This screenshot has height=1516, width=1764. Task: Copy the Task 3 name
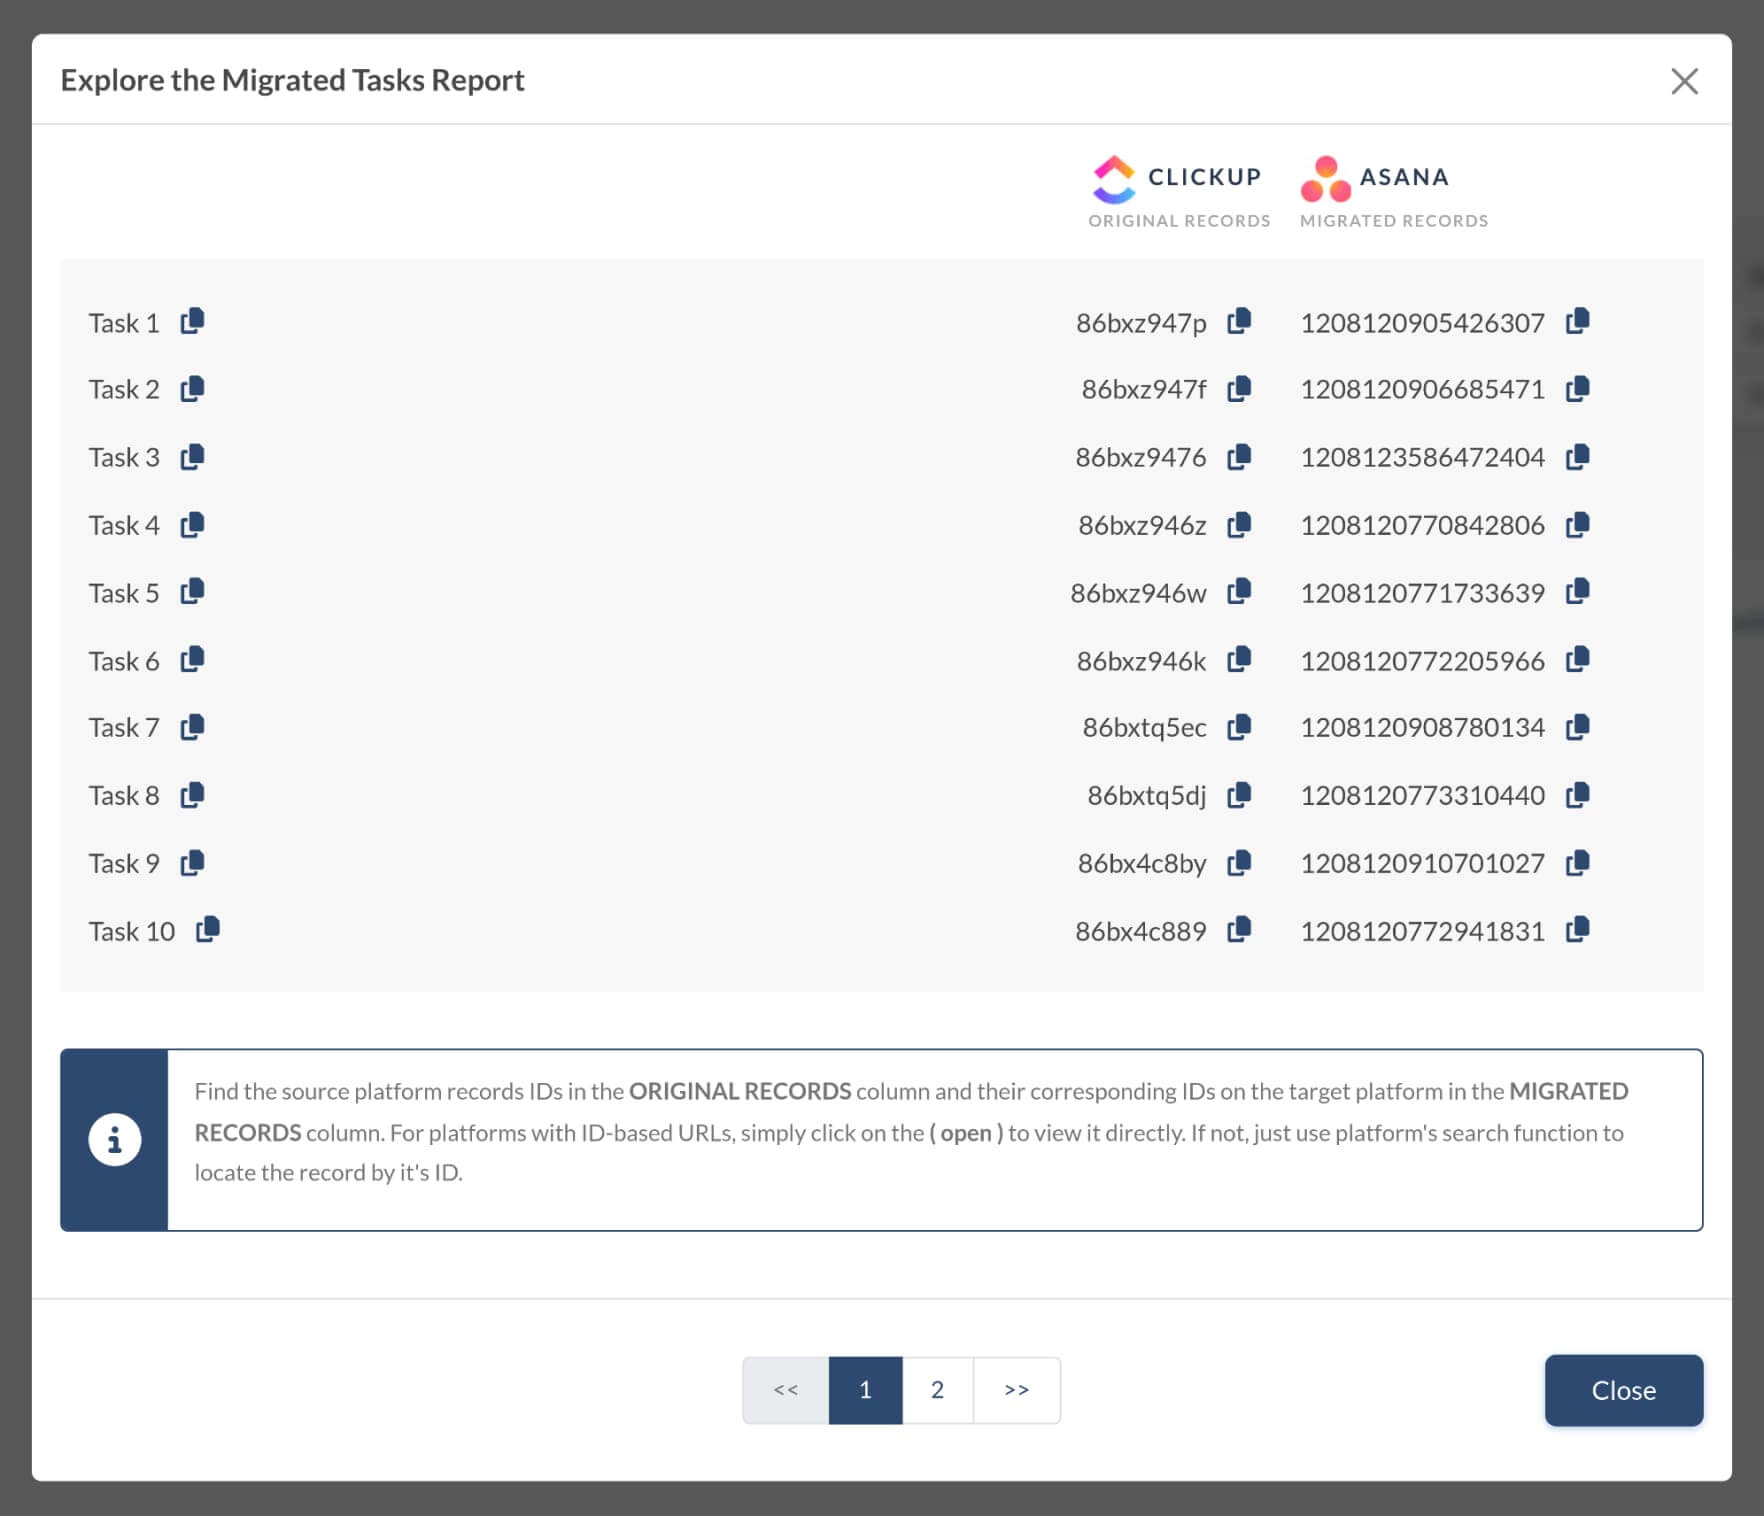click(x=192, y=456)
